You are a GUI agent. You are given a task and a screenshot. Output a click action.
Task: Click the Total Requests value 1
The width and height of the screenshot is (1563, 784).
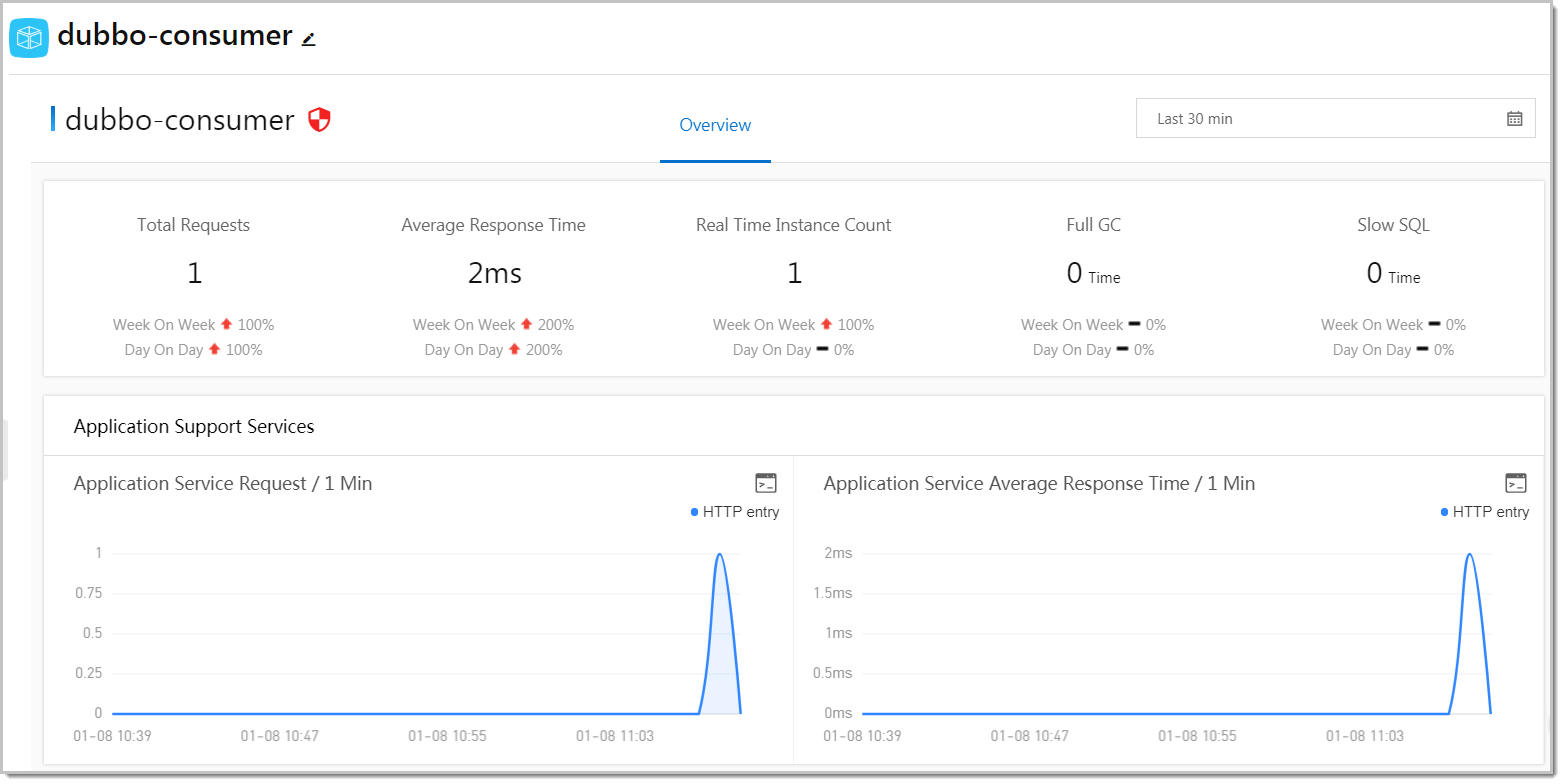194,273
